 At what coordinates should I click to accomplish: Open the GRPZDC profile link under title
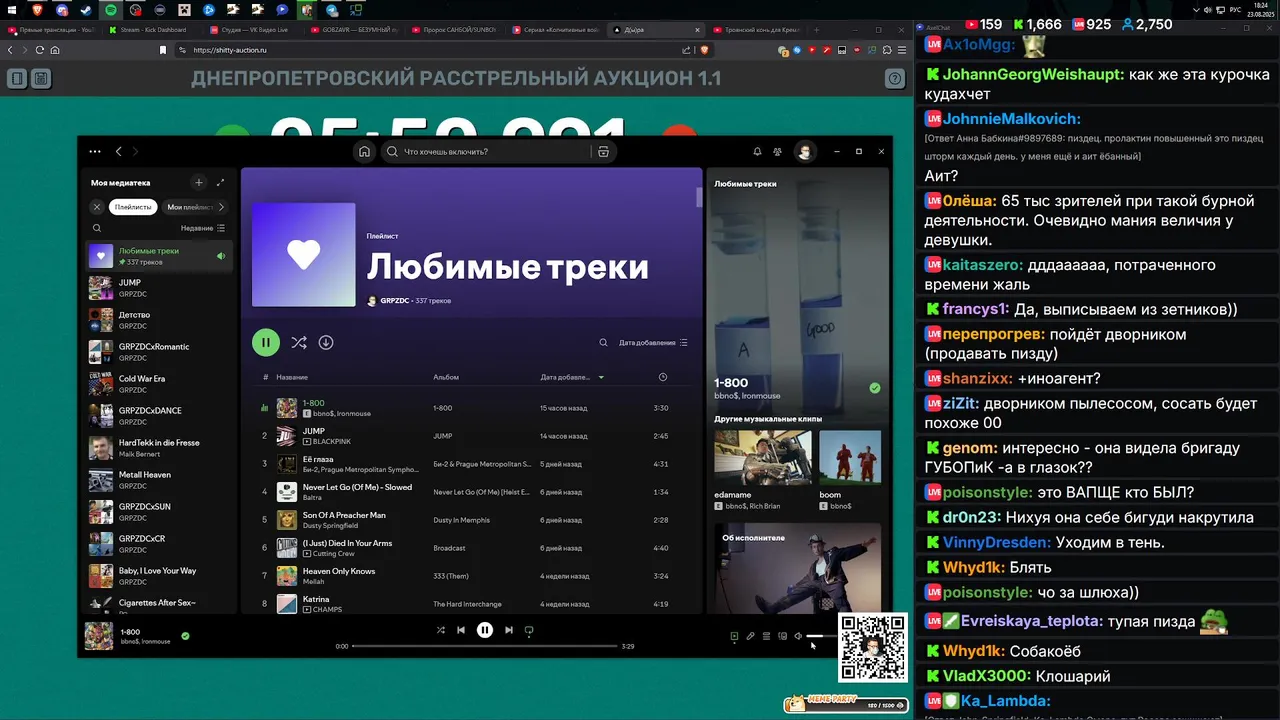pyautogui.click(x=395, y=301)
